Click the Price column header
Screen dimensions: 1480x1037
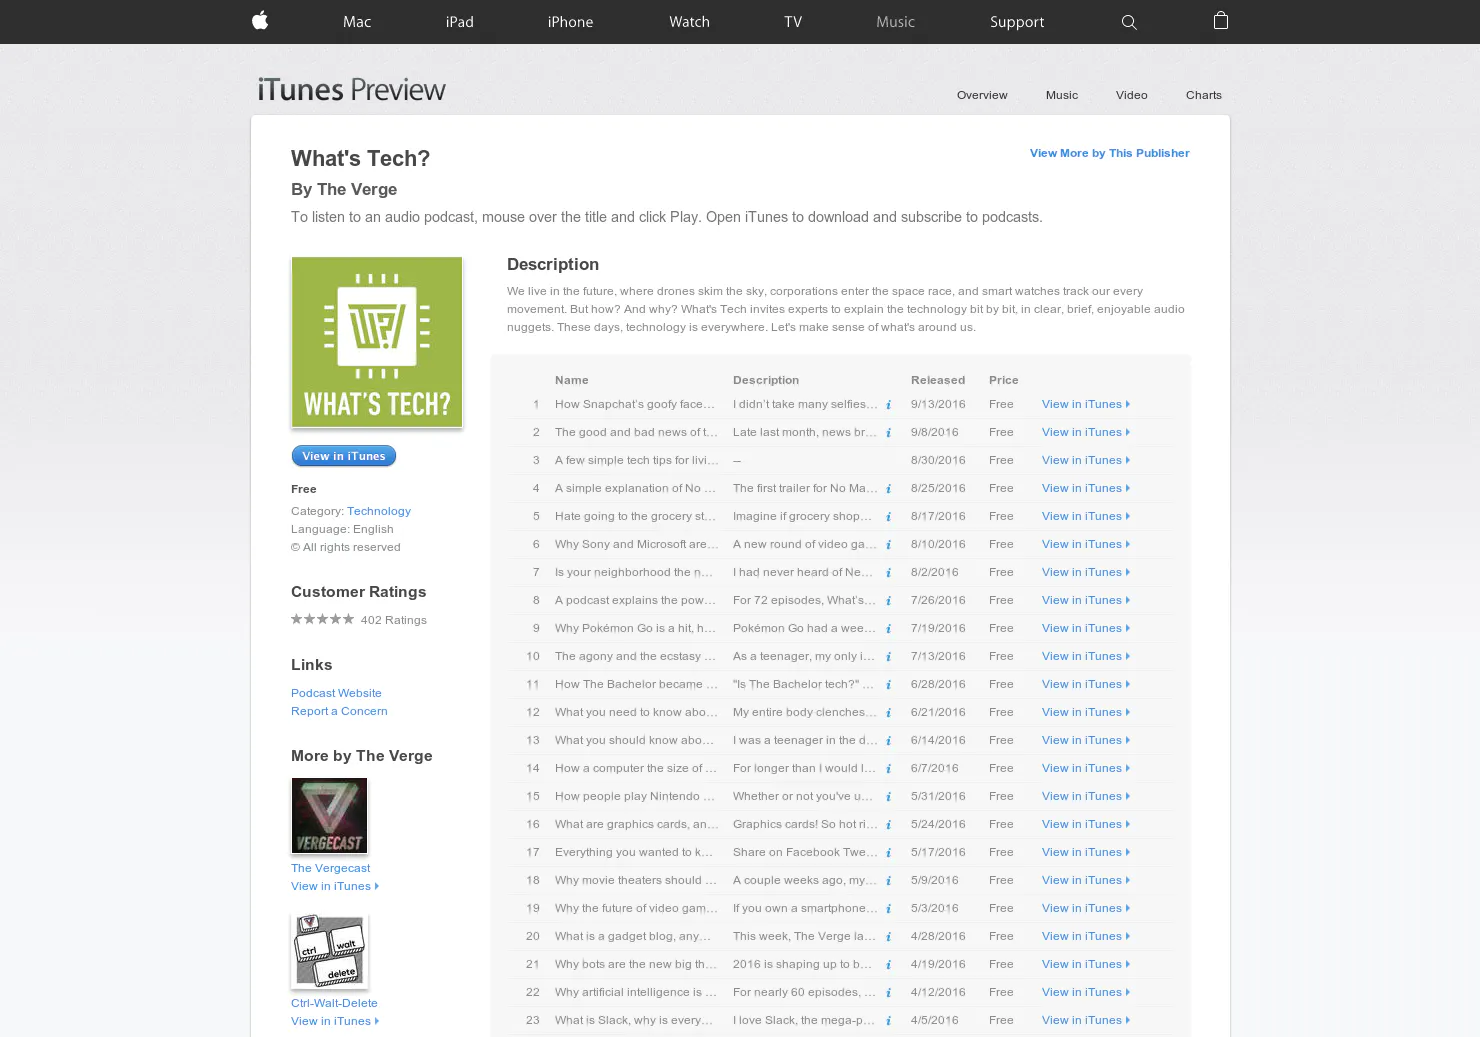[1004, 380]
